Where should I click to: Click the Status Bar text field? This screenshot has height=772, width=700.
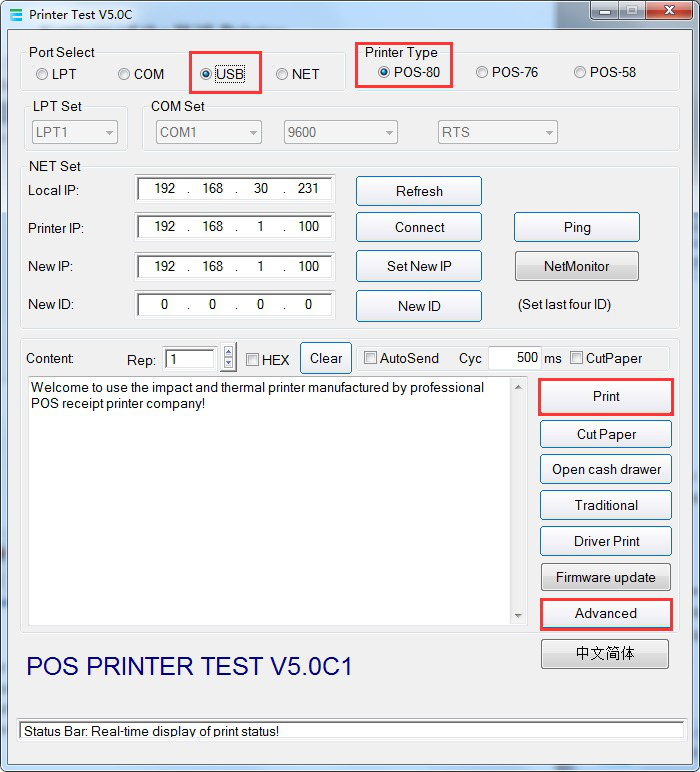point(351,731)
